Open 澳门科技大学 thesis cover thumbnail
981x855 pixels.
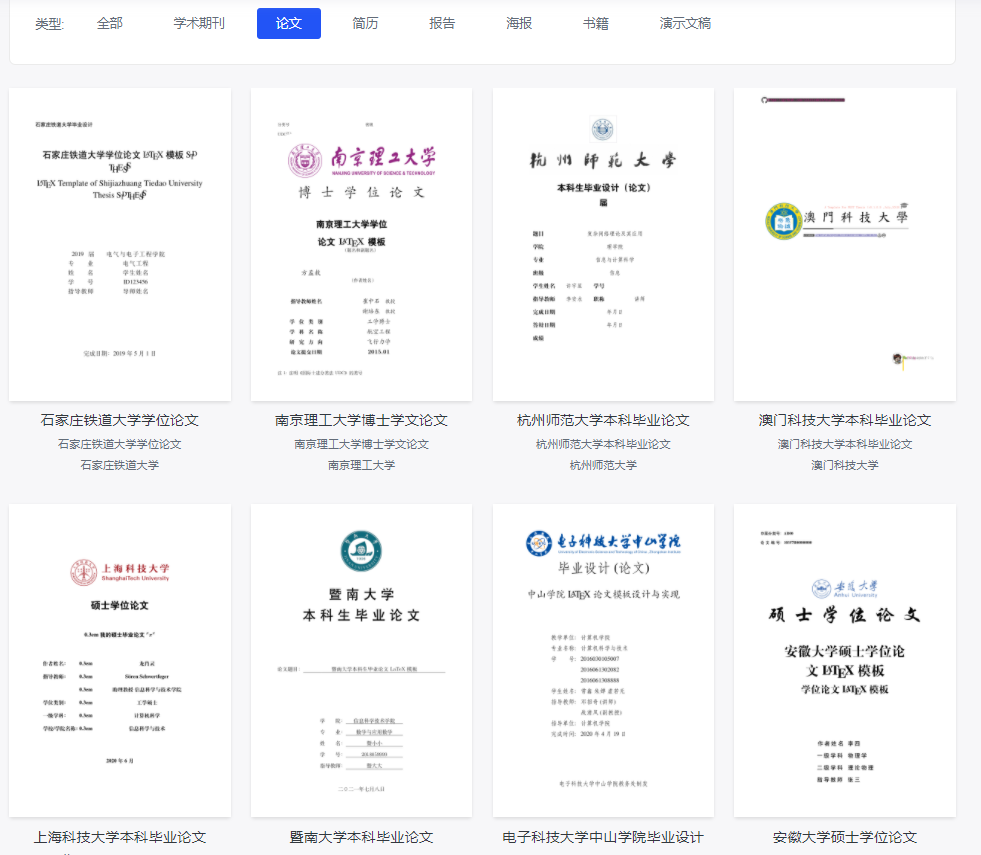pyautogui.click(x=845, y=245)
